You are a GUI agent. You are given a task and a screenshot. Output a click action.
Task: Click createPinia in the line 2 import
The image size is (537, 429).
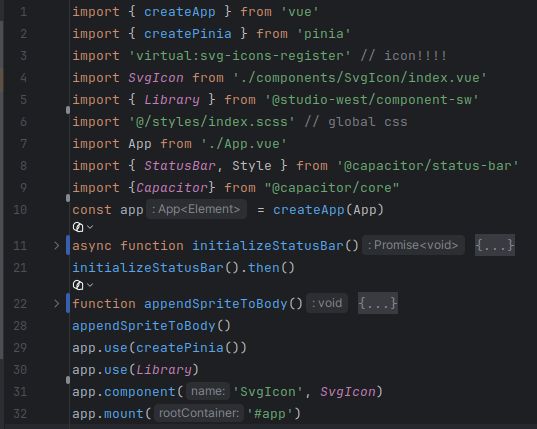[x=188, y=34]
